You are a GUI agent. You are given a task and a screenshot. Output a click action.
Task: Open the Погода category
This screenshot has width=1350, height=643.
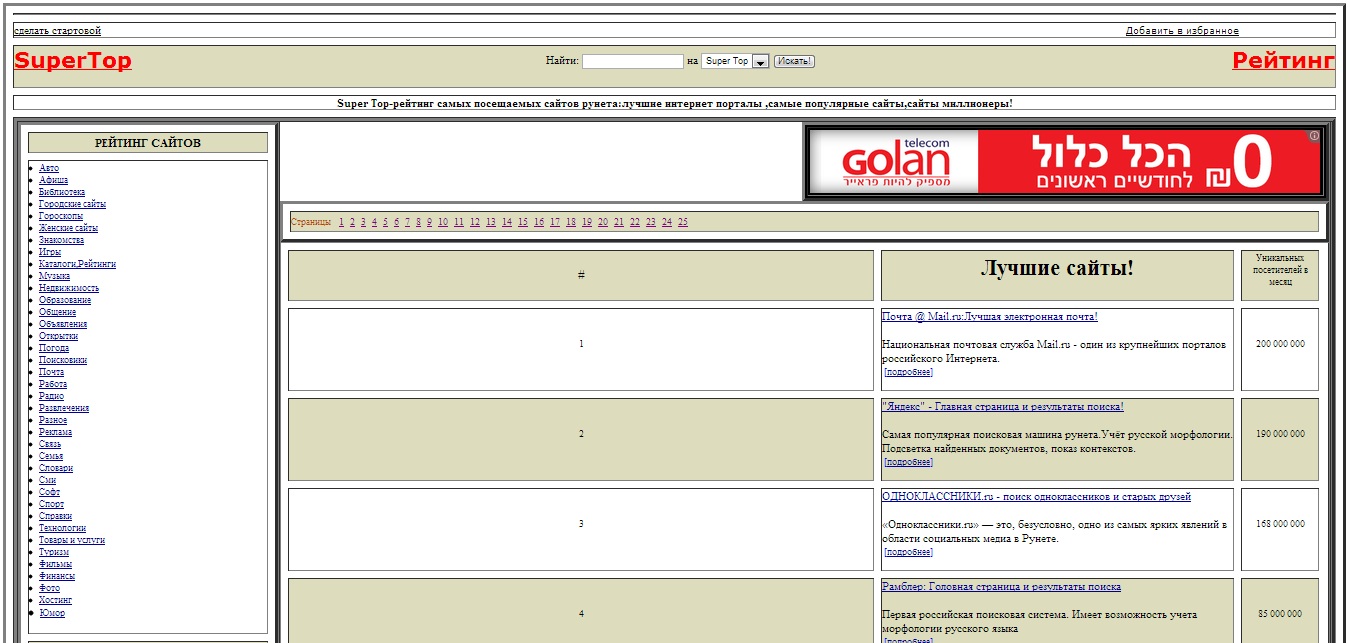click(54, 348)
